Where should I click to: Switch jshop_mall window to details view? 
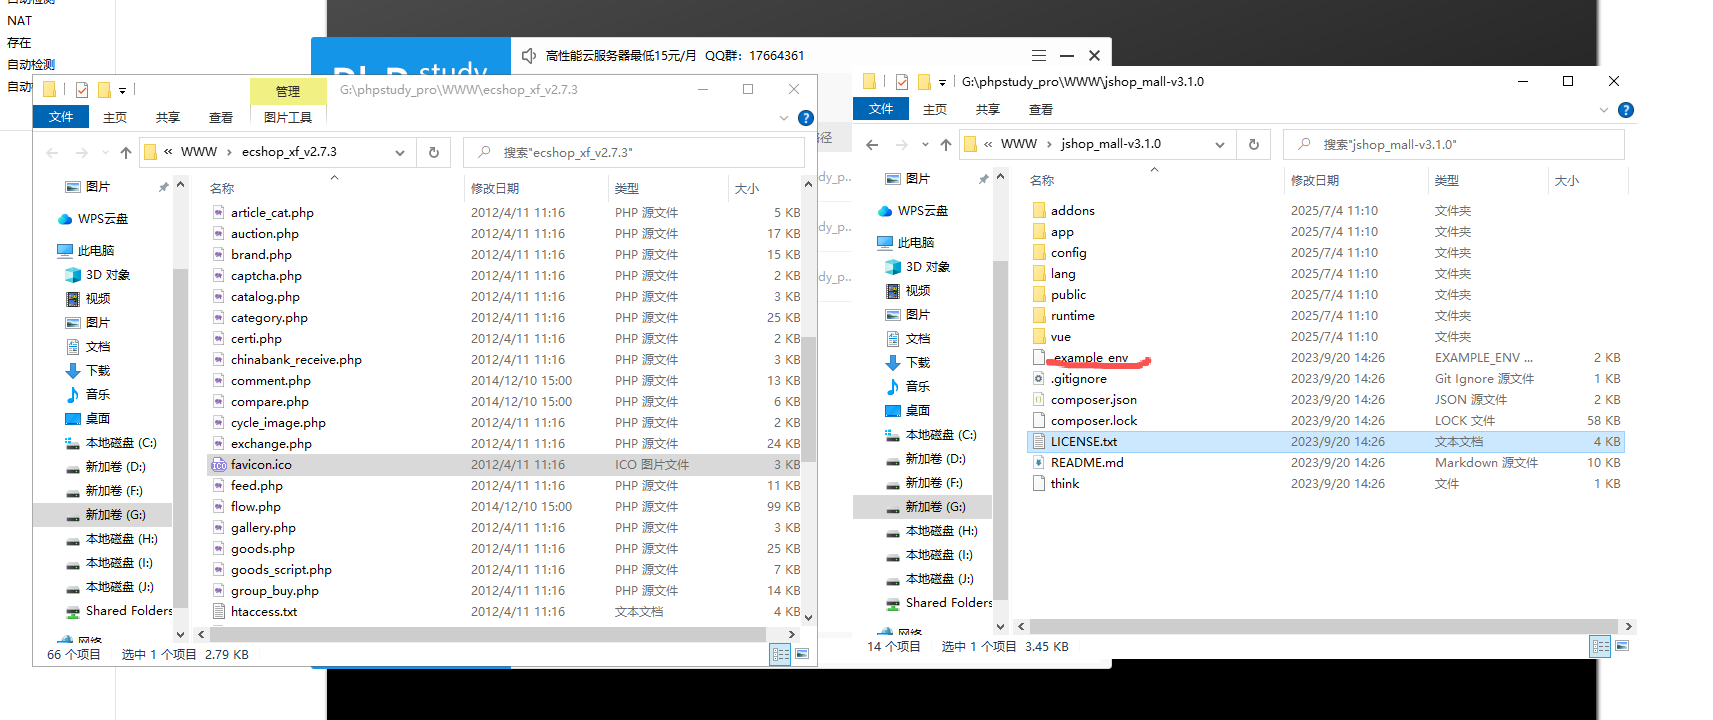pyautogui.click(x=1601, y=646)
